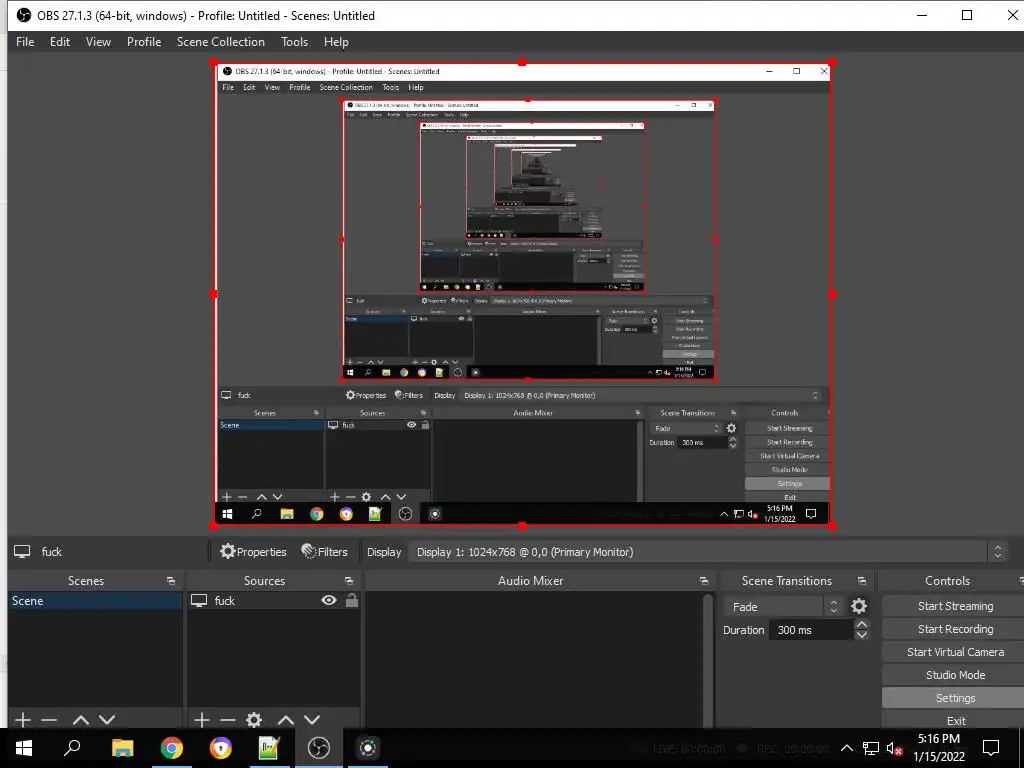Open Windows notification center icon

pos(991,748)
